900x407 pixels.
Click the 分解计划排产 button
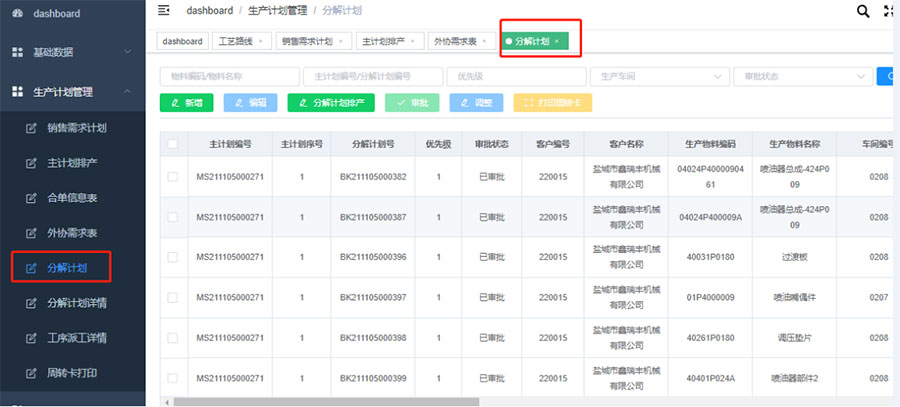click(331, 102)
